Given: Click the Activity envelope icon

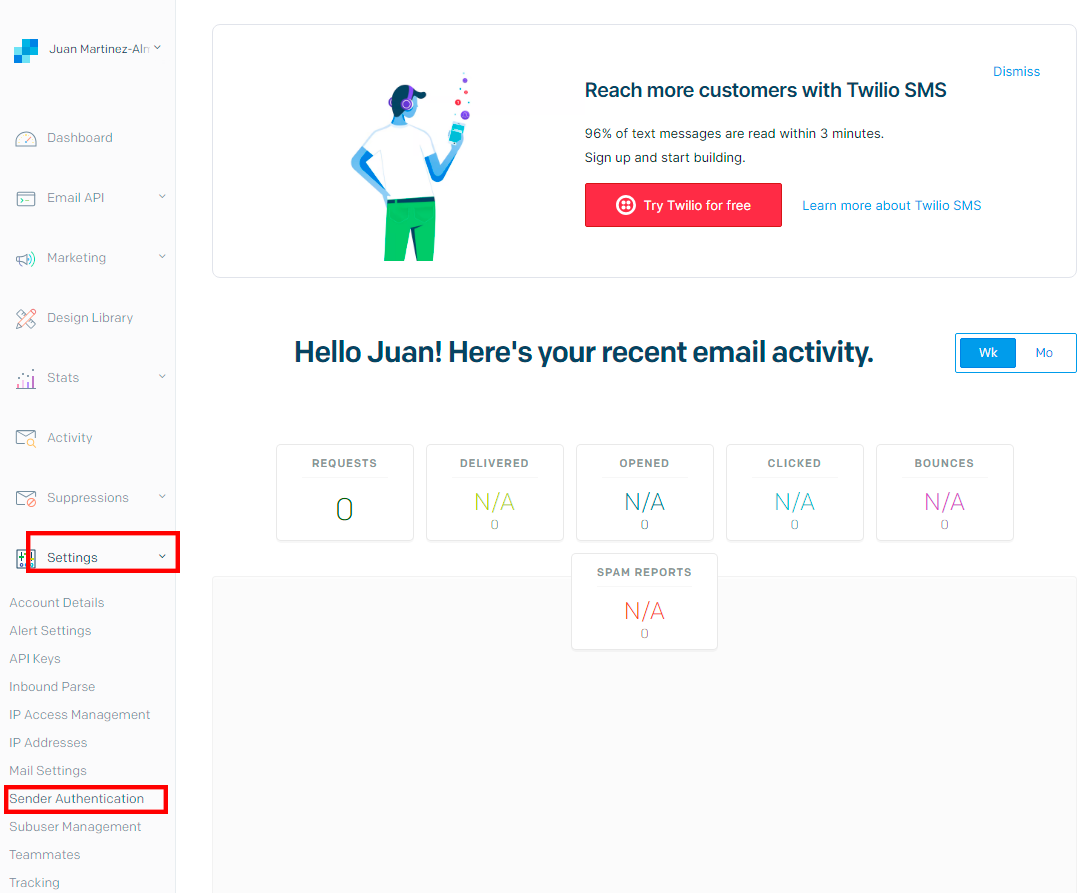Looking at the screenshot, I should (26, 439).
